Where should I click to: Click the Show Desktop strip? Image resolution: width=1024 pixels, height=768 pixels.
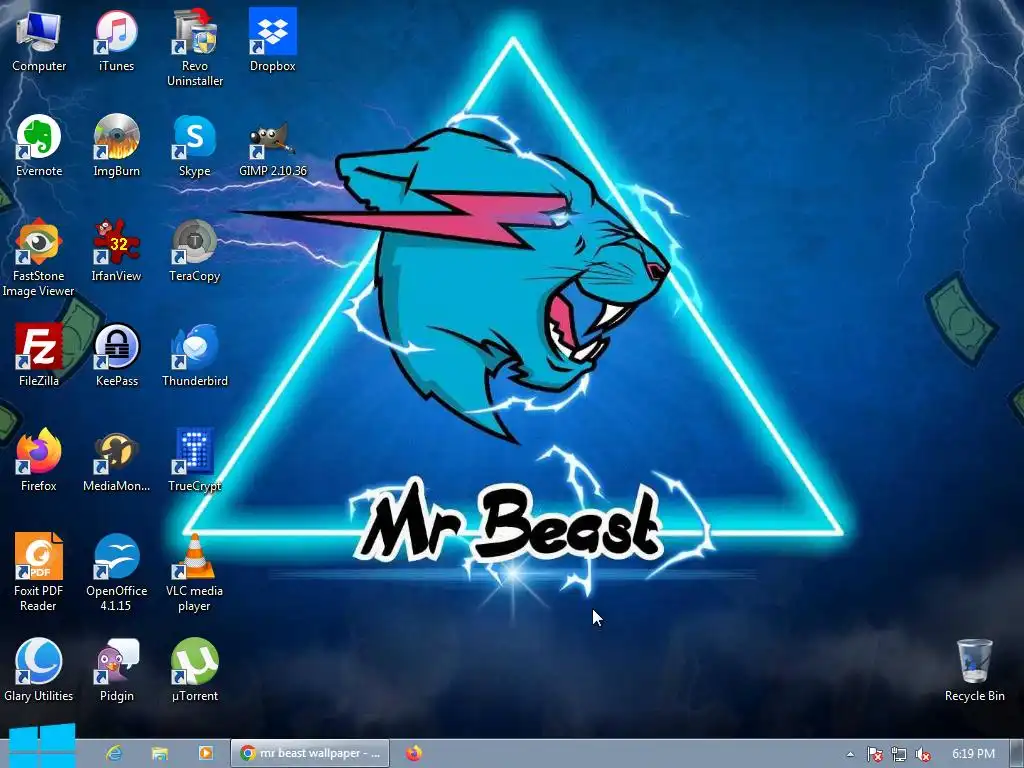[1017, 754]
